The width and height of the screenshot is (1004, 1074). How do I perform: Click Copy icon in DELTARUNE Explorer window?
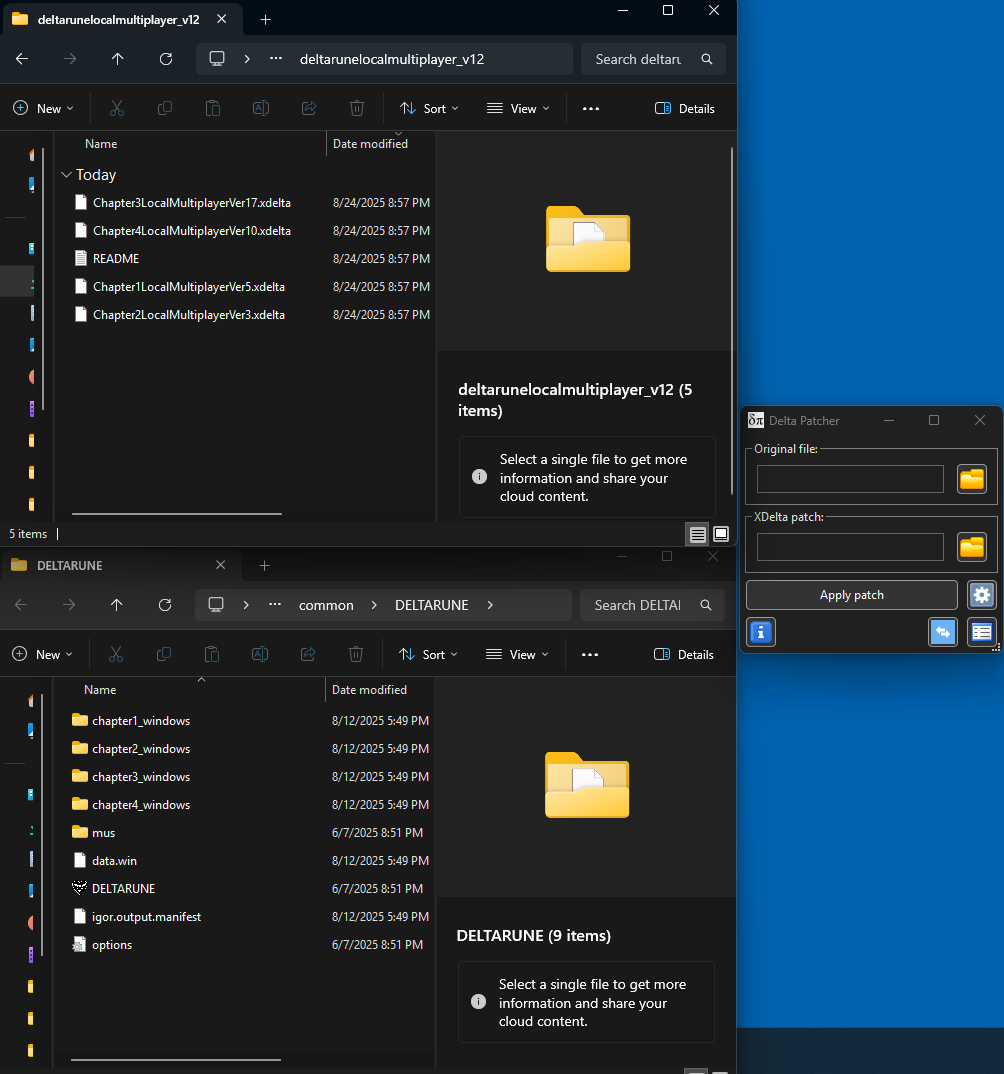coord(164,654)
